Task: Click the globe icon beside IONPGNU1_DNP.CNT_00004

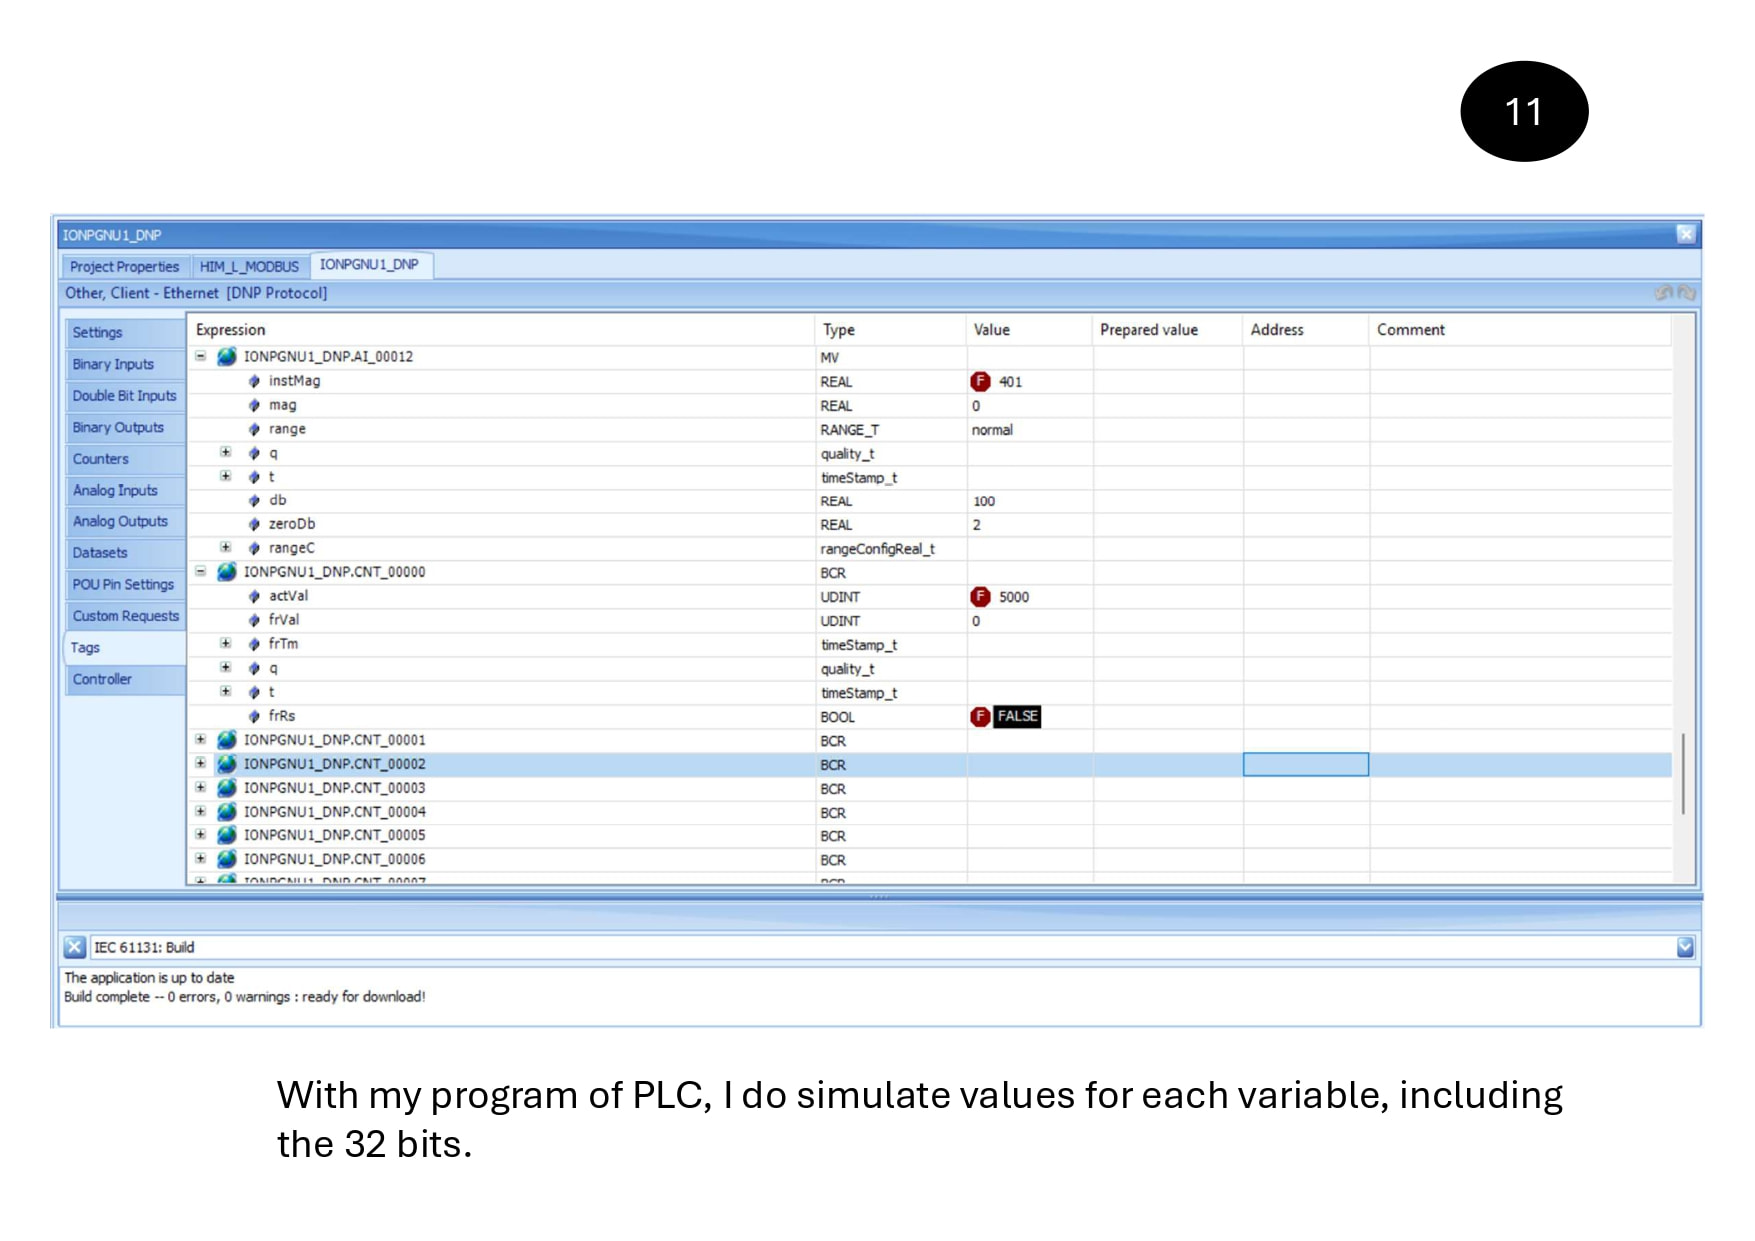Action: point(227,812)
